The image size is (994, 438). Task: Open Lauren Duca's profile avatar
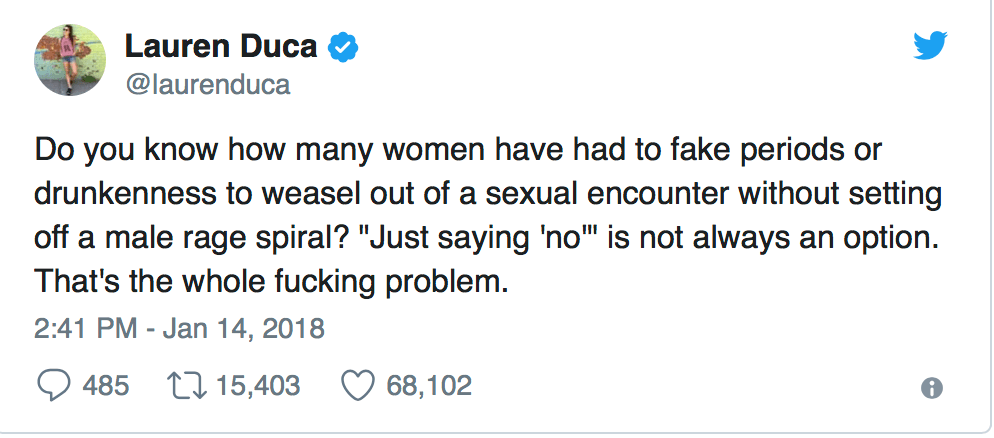coord(72,59)
